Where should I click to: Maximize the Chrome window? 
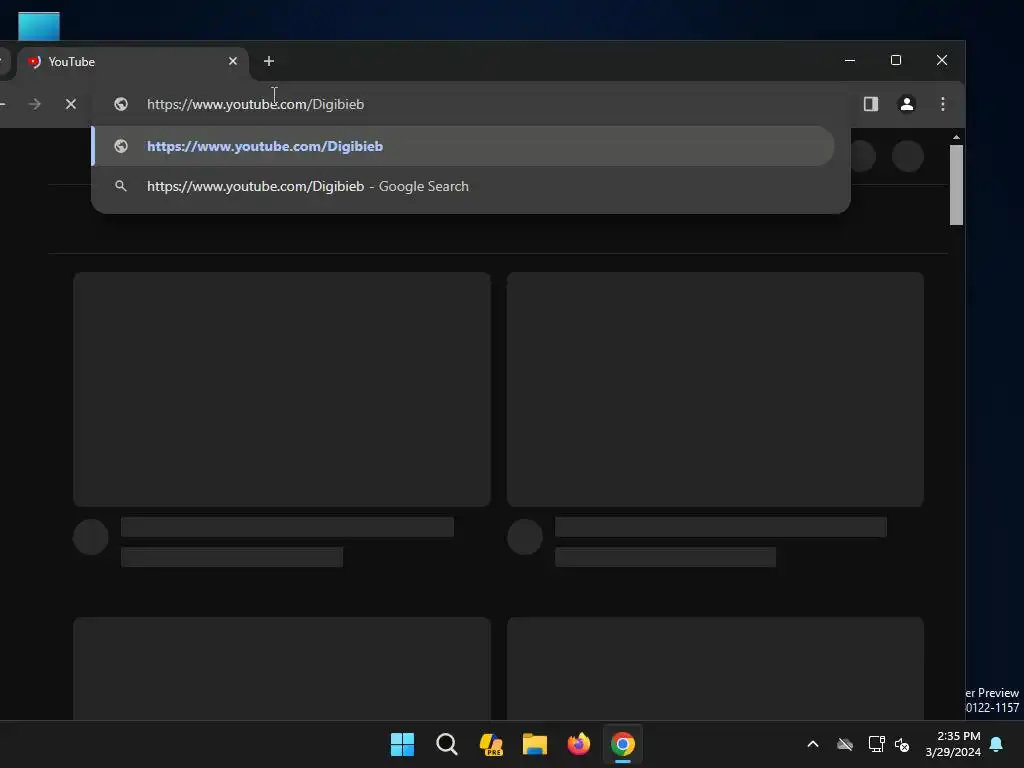pos(896,60)
